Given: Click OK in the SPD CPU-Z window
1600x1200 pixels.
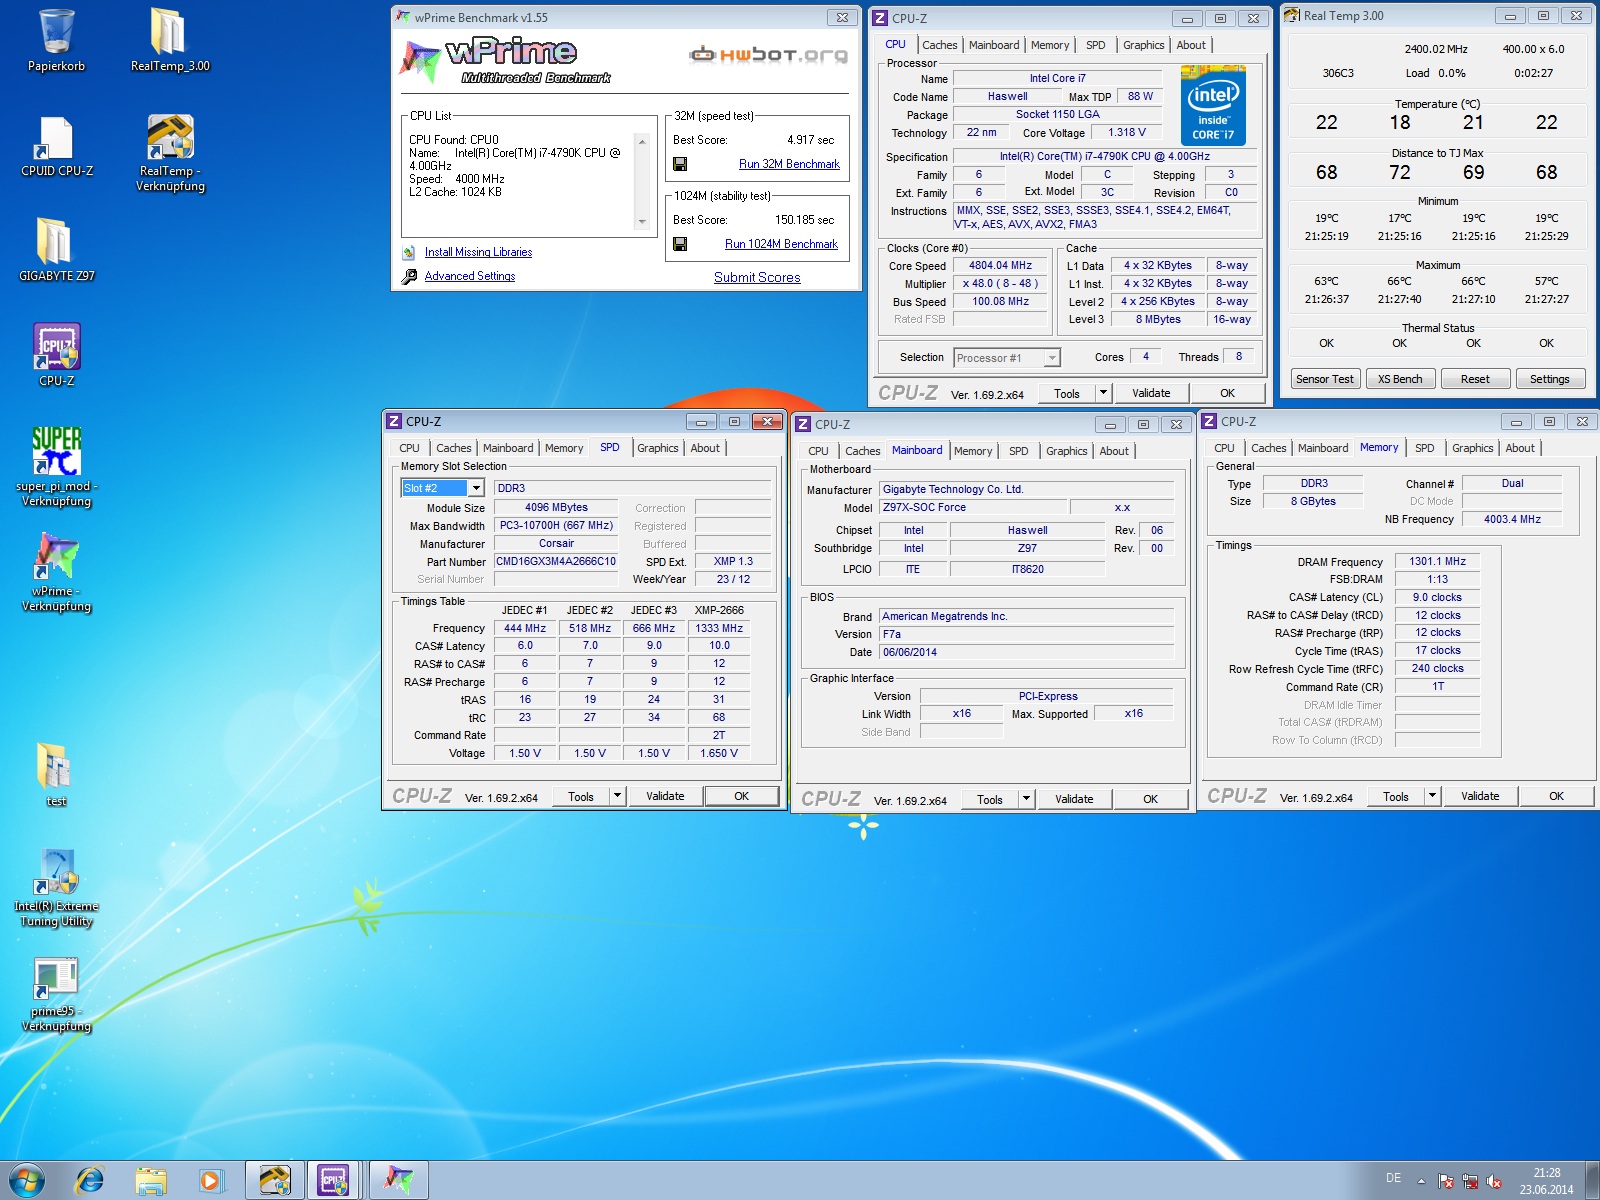Looking at the screenshot, I should tap(741, 796).
